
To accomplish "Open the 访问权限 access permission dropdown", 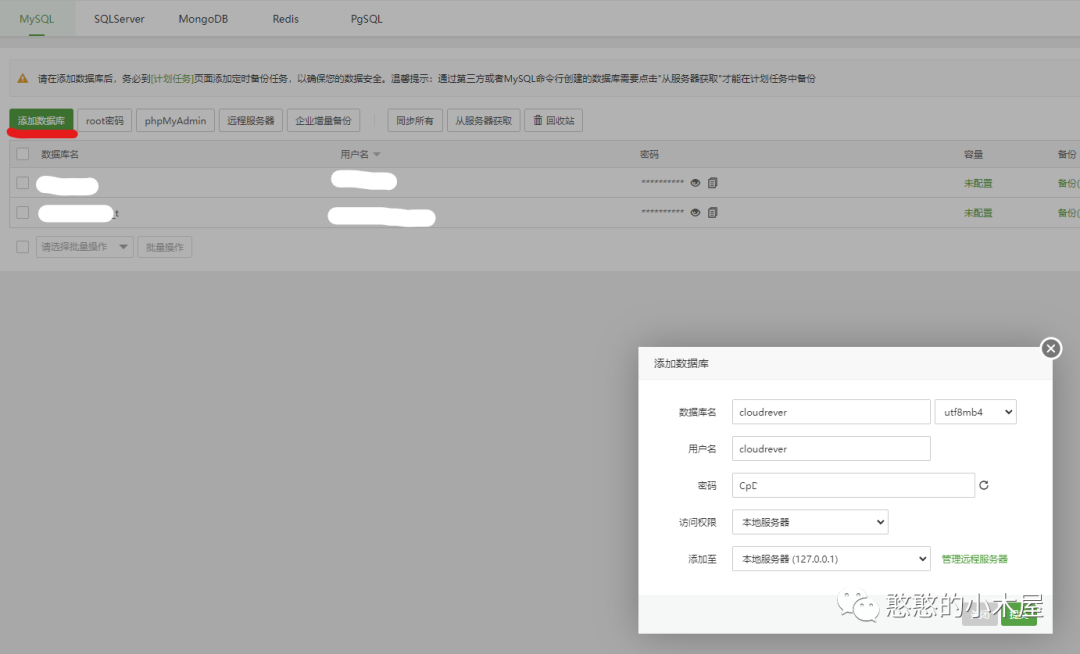I will [809, 521].
